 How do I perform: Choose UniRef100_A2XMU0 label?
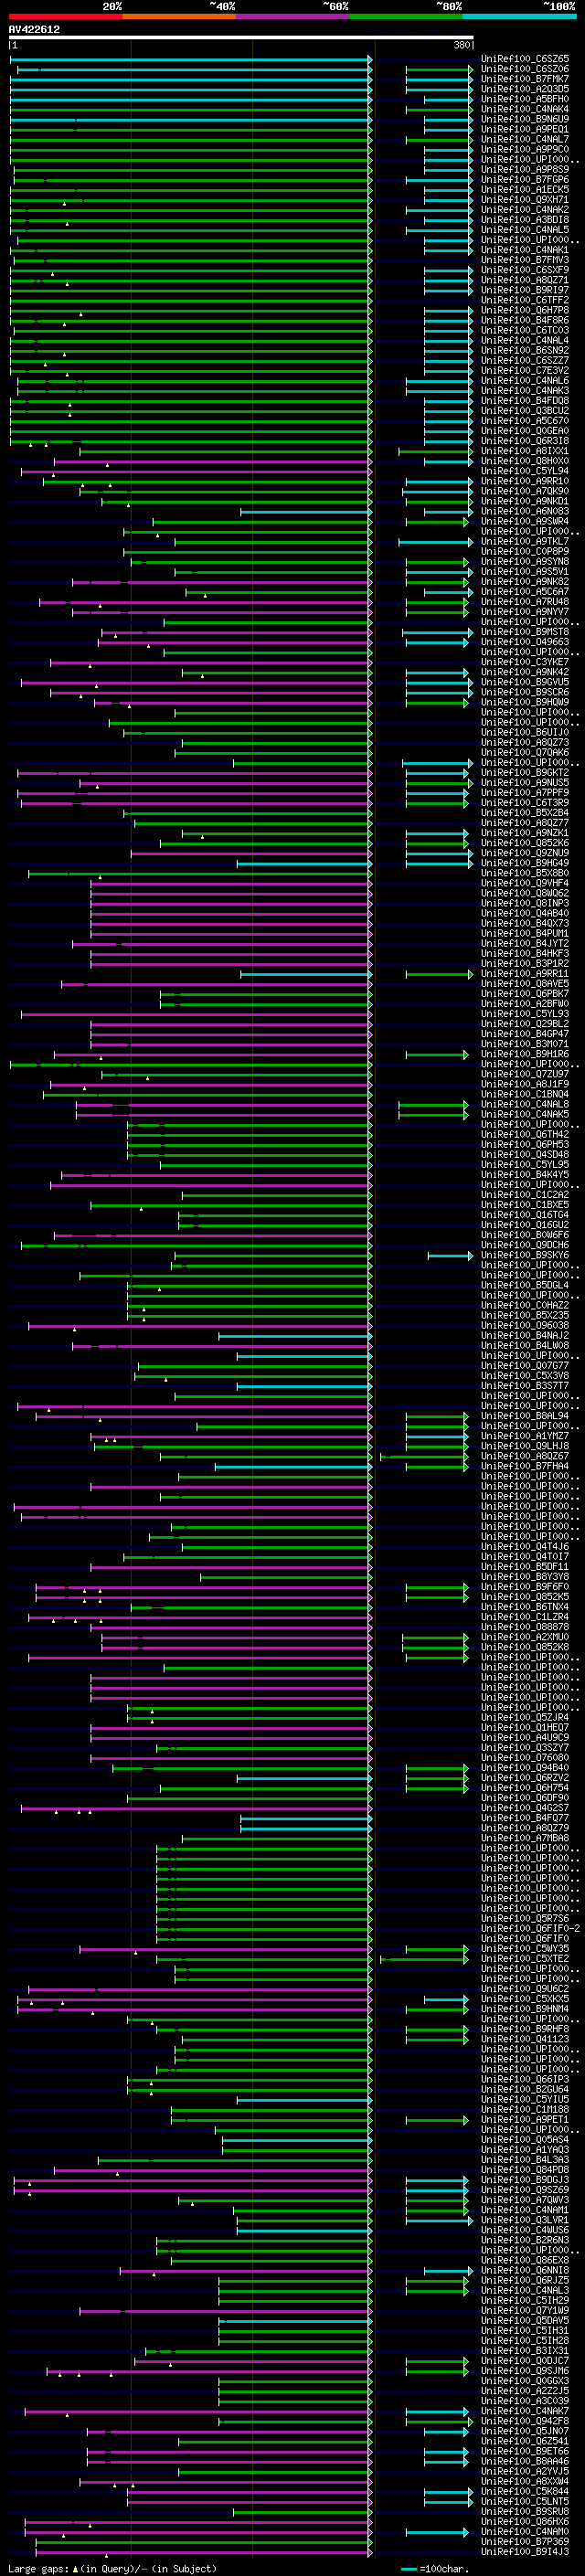pyautogui.click(x=525, y=1637)
